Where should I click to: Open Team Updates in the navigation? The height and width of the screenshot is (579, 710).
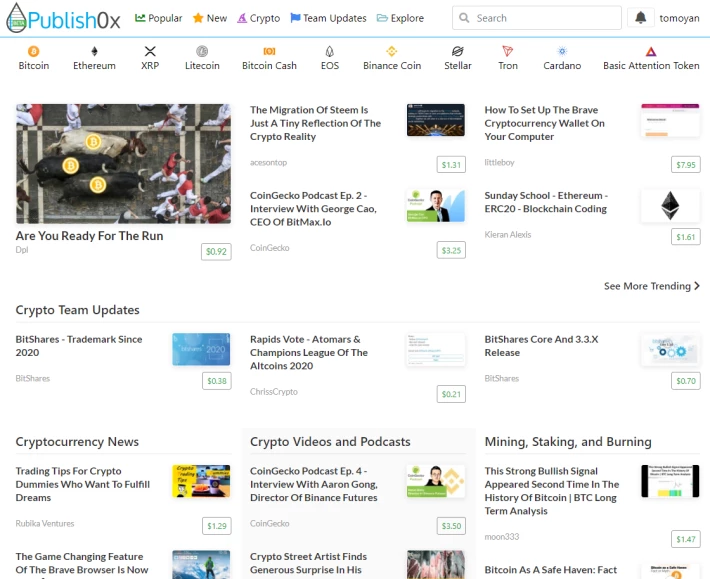tap(328, 18)
